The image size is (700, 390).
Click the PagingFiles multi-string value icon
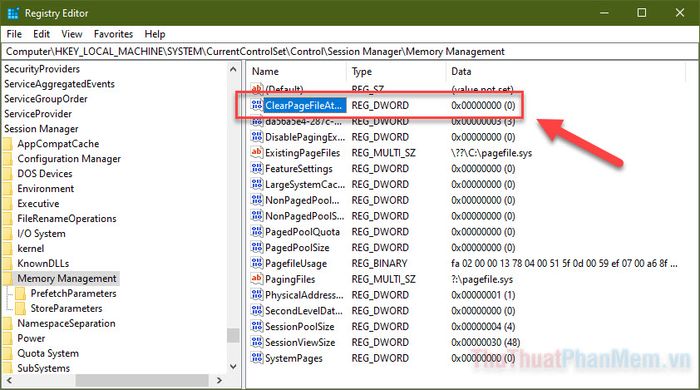257,279
